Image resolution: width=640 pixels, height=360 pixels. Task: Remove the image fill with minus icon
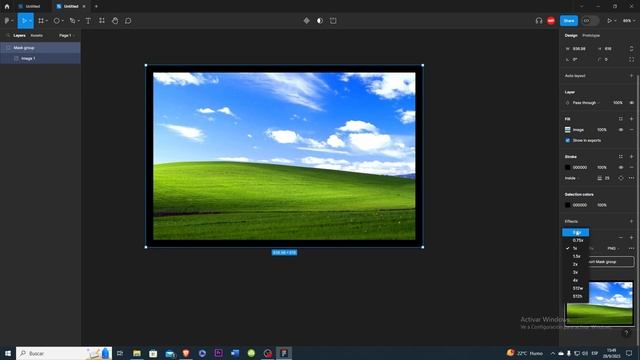pos(631,130)
